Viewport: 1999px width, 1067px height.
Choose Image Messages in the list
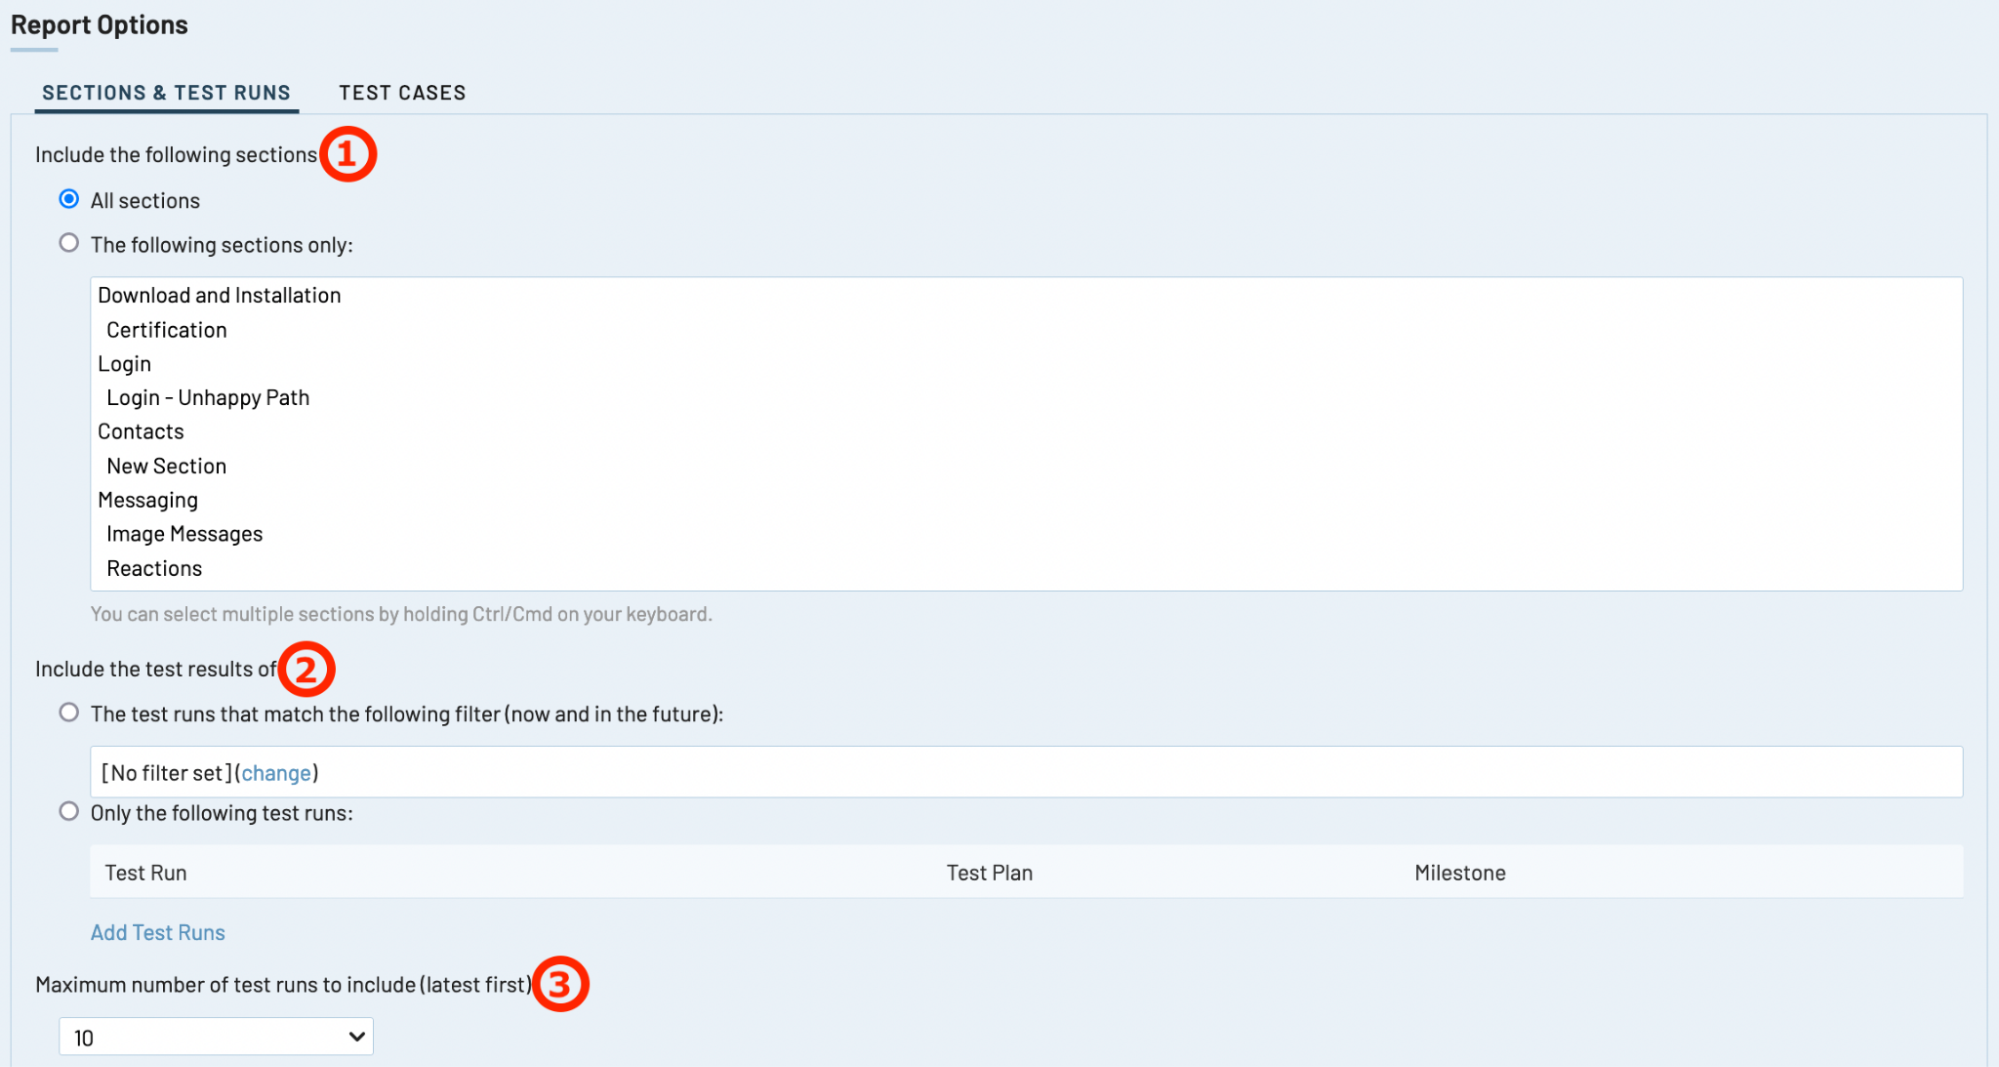(185, 534)
